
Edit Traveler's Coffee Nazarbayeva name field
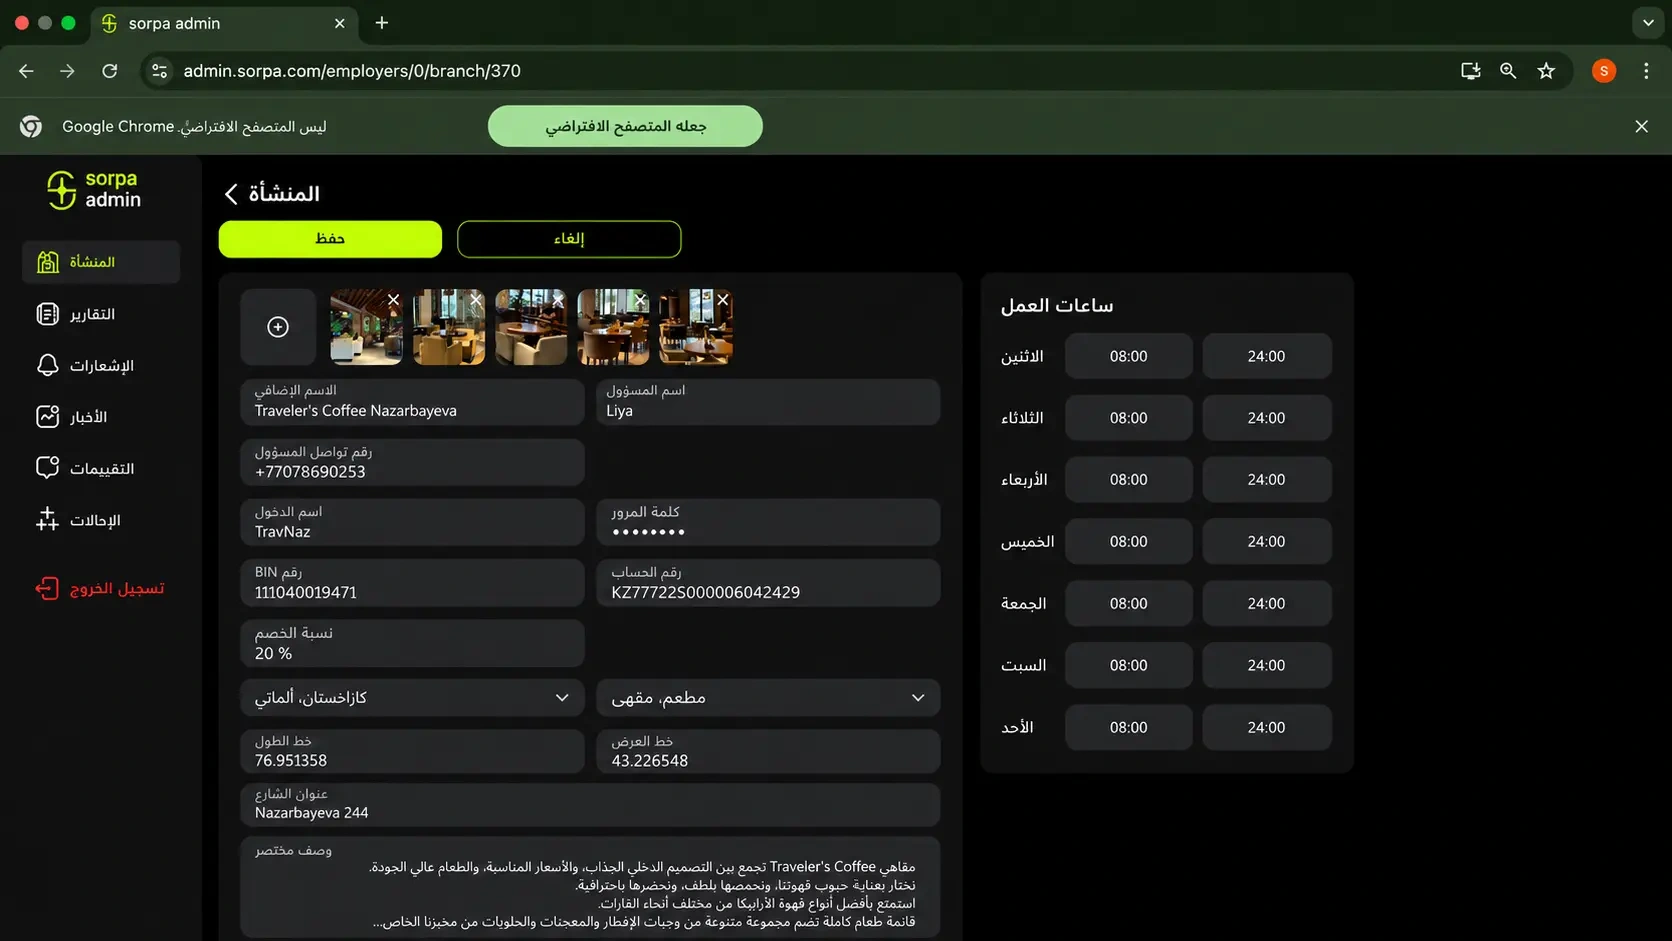tap(412, 402)
